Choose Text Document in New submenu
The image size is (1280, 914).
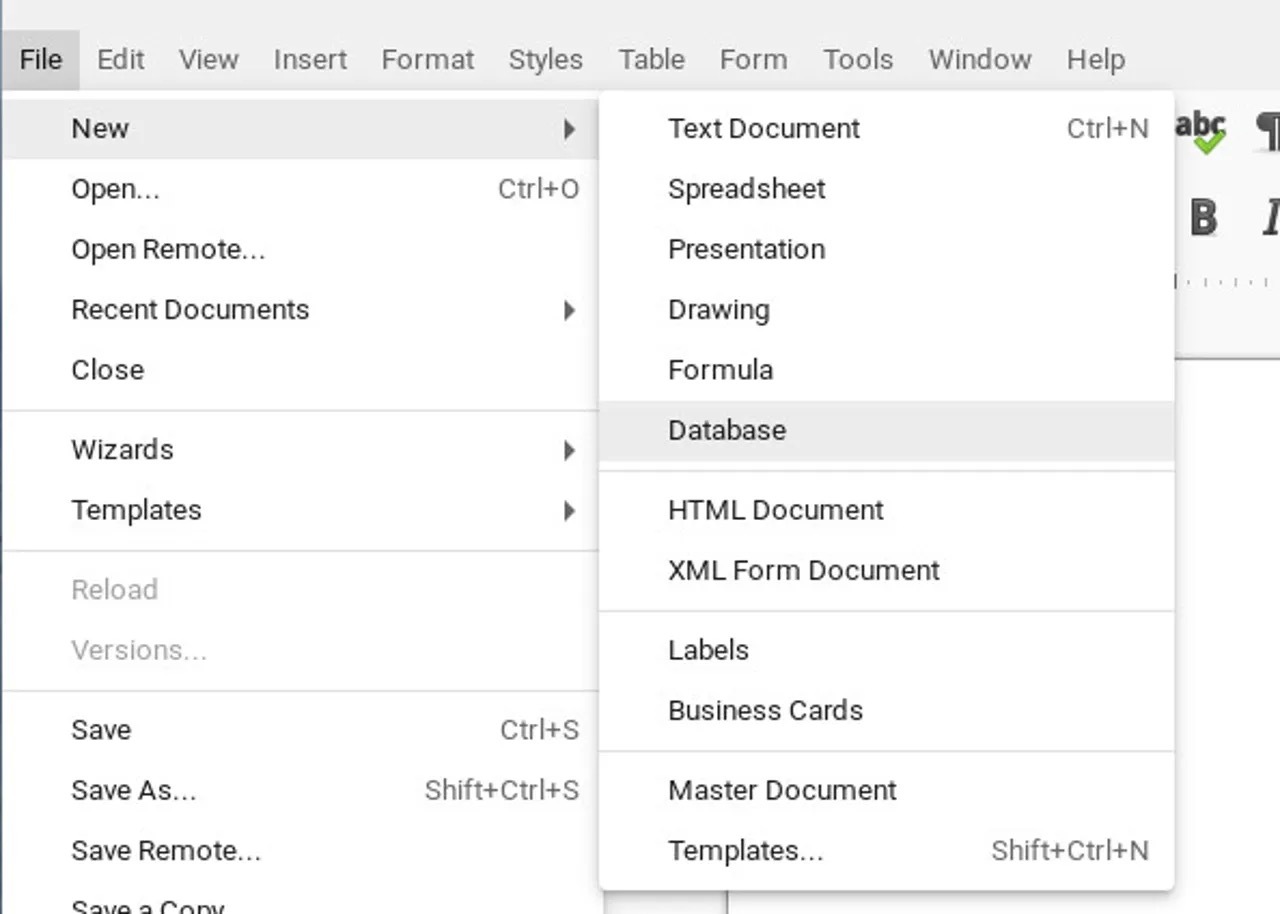pos(764,129)
